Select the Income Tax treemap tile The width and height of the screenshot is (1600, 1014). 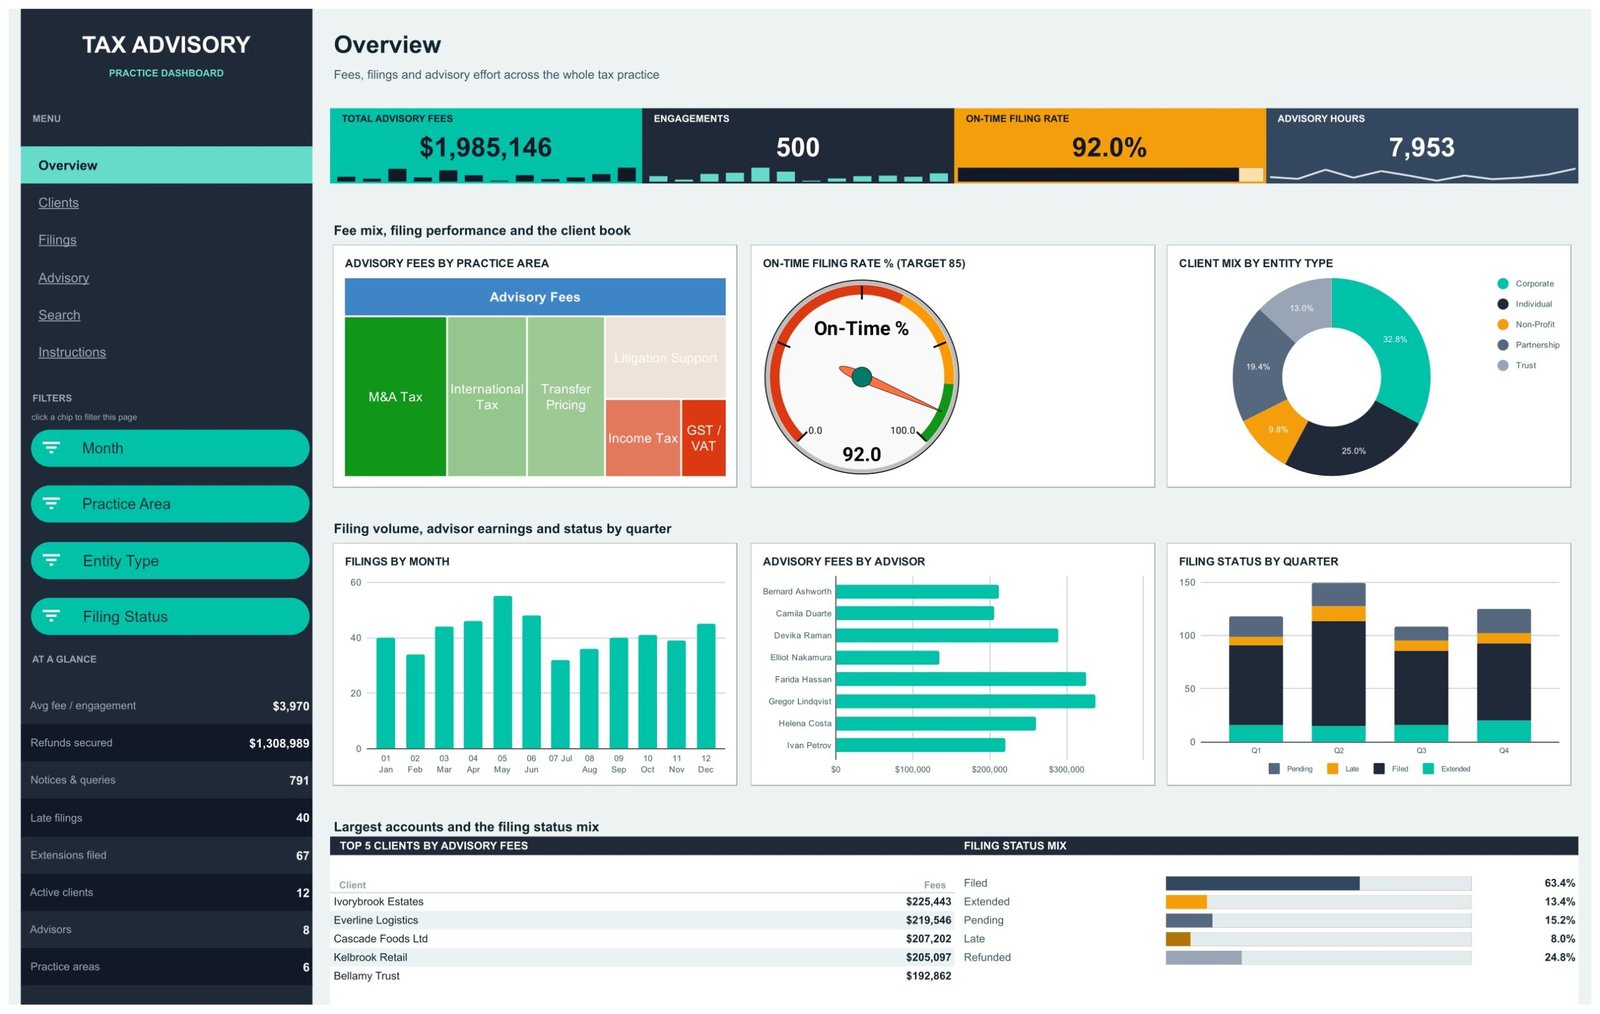click(643, 438)
